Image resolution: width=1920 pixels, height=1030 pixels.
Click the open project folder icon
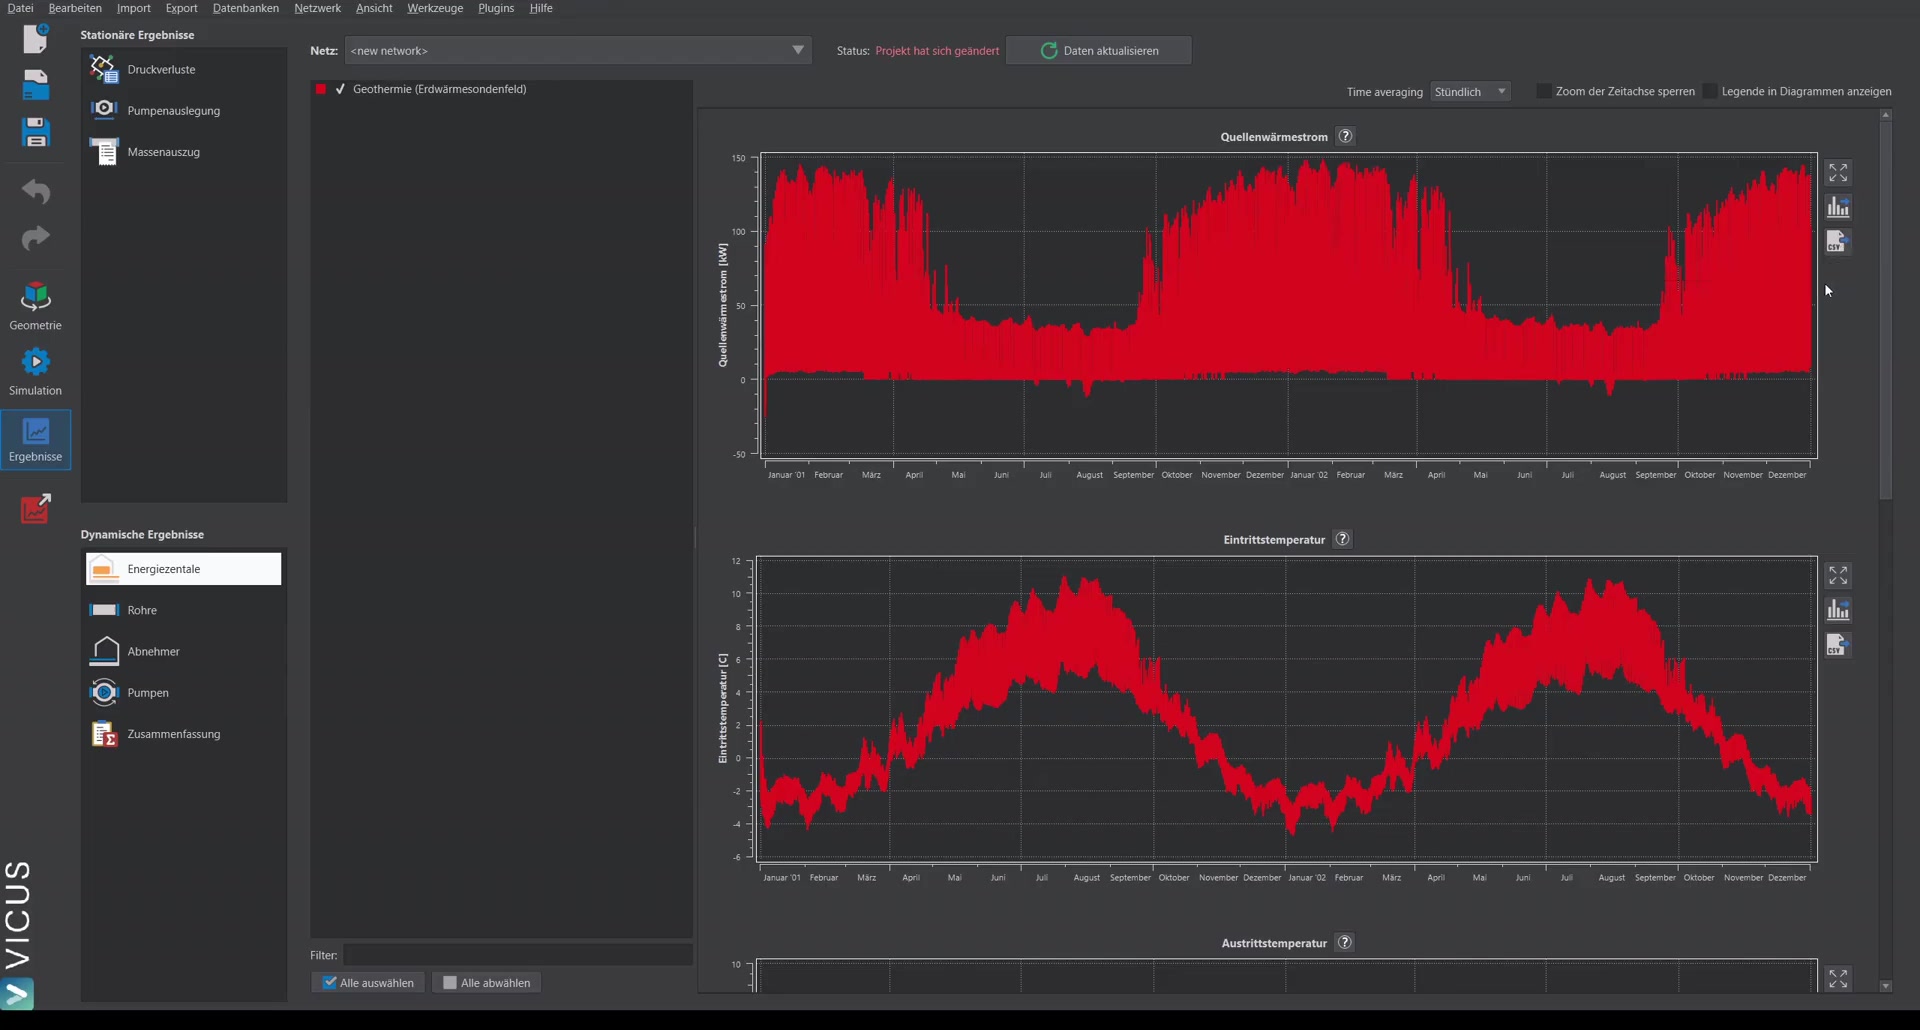pyautogui.click(x=36, y=85)
